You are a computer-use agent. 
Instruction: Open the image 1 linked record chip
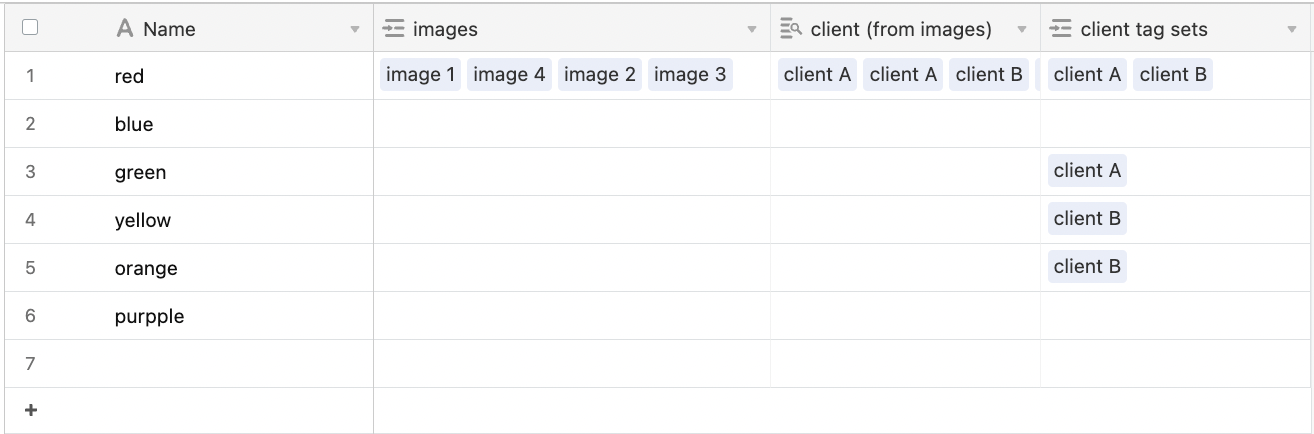(x=421, y=75)
